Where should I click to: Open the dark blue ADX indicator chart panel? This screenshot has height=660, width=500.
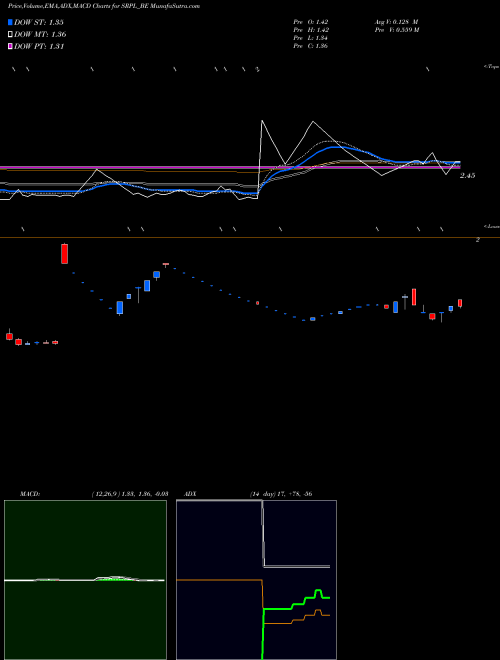click(256, 580)
